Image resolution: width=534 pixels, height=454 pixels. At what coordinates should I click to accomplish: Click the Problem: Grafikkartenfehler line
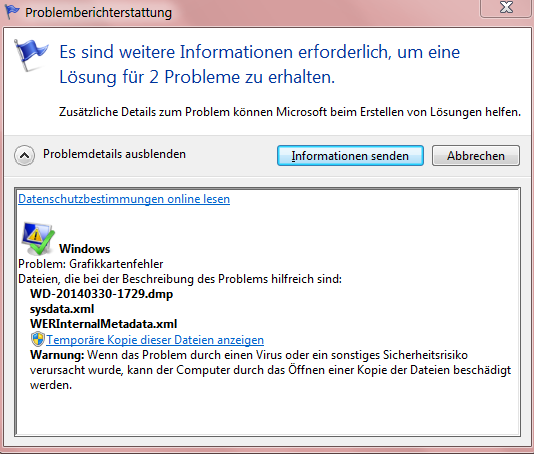(91, 264)
